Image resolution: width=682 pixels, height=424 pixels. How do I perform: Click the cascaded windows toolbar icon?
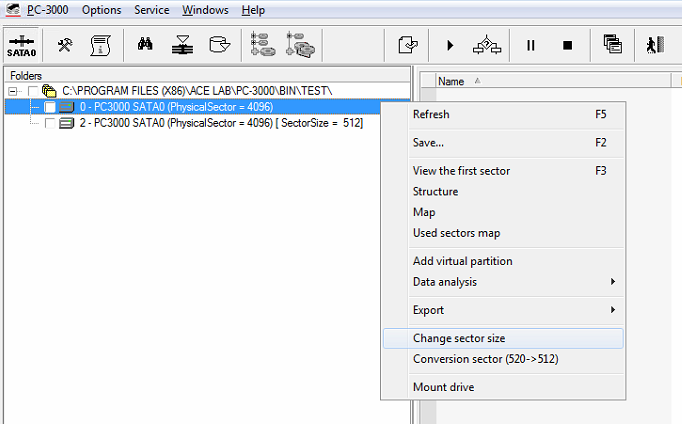pyautogui.click(x=613, y=45)
